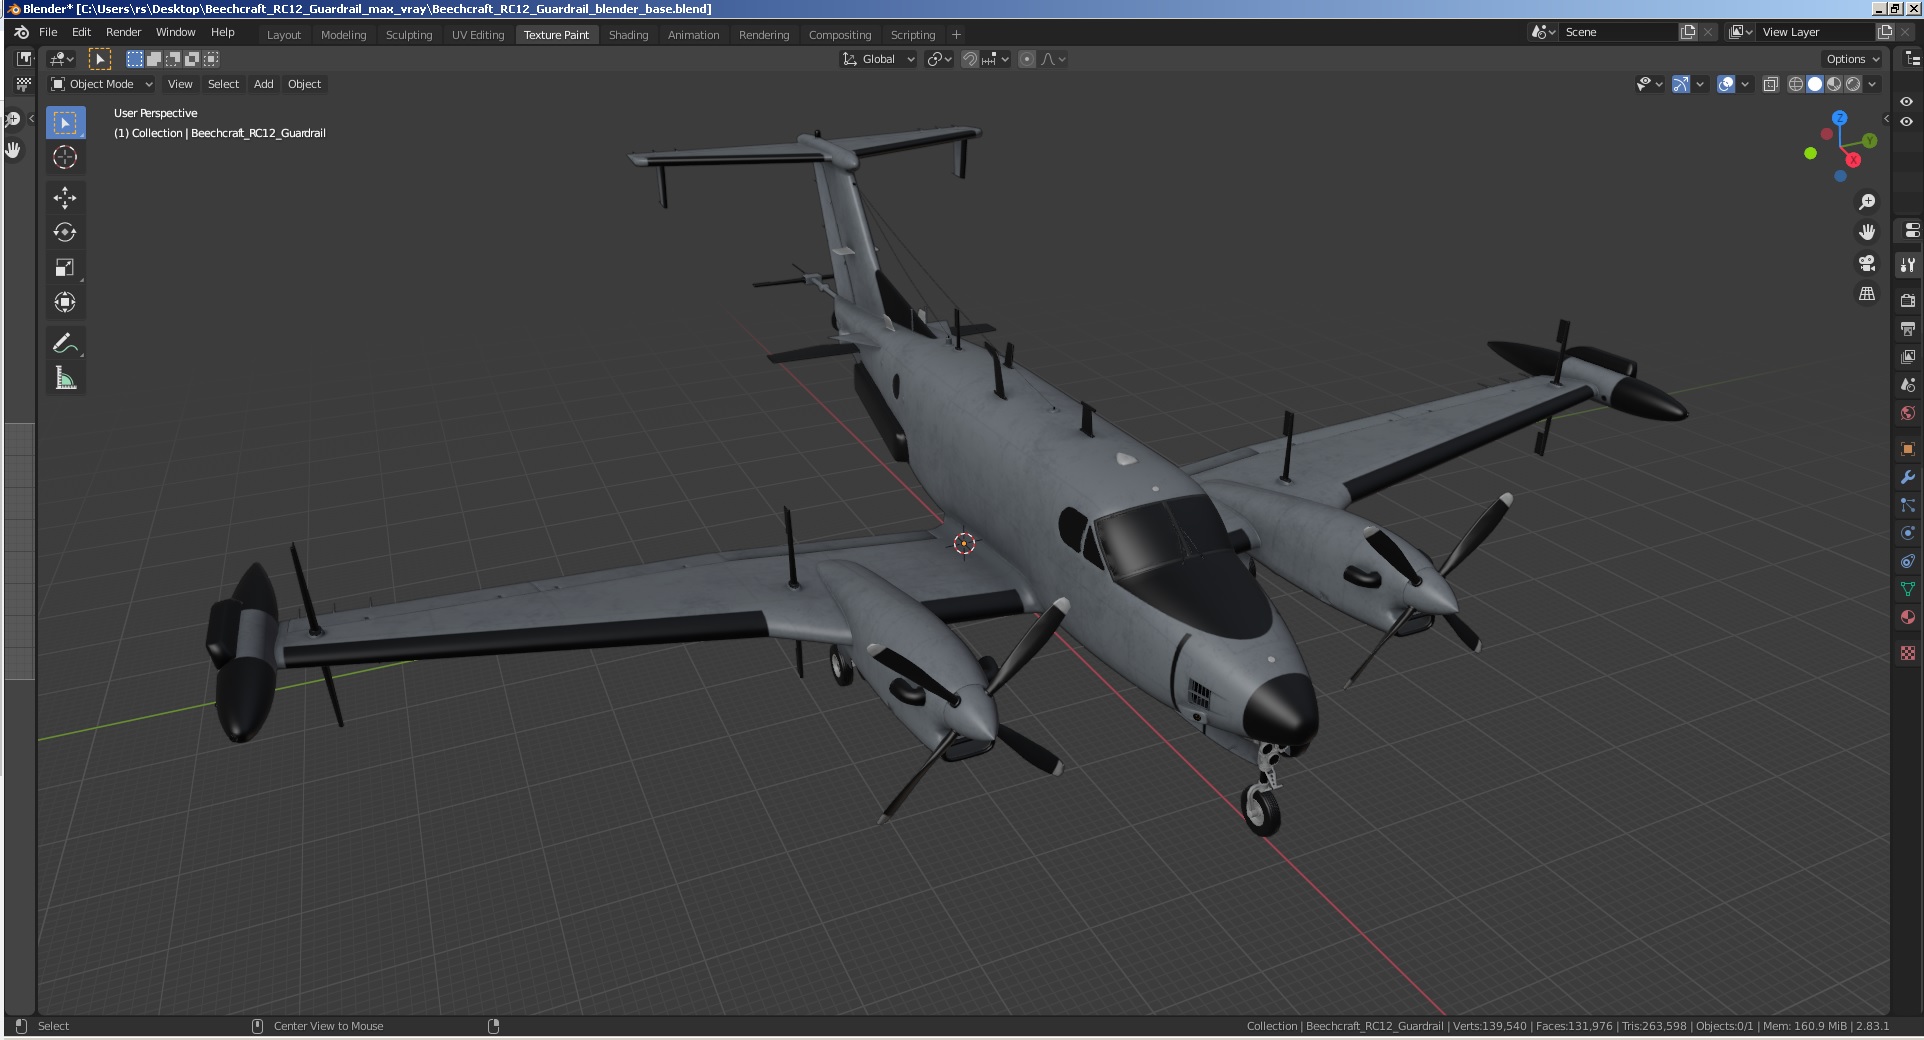Open the World properties tab

[x=1908, y=413]
